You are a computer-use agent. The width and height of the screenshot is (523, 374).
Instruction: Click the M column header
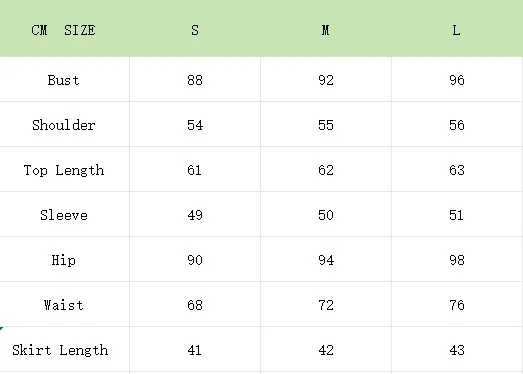coord(326,28)
